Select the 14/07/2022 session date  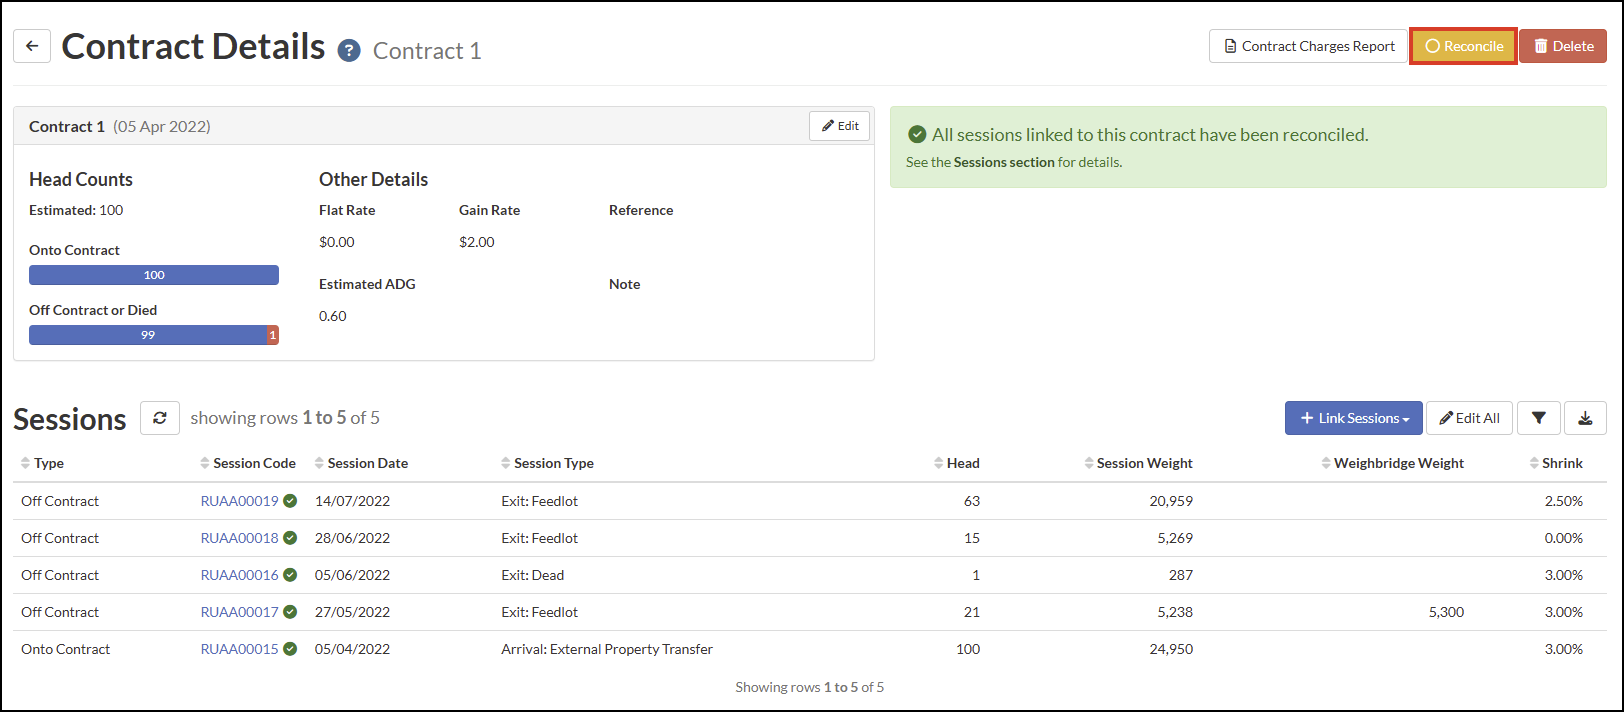pos(352,501)
